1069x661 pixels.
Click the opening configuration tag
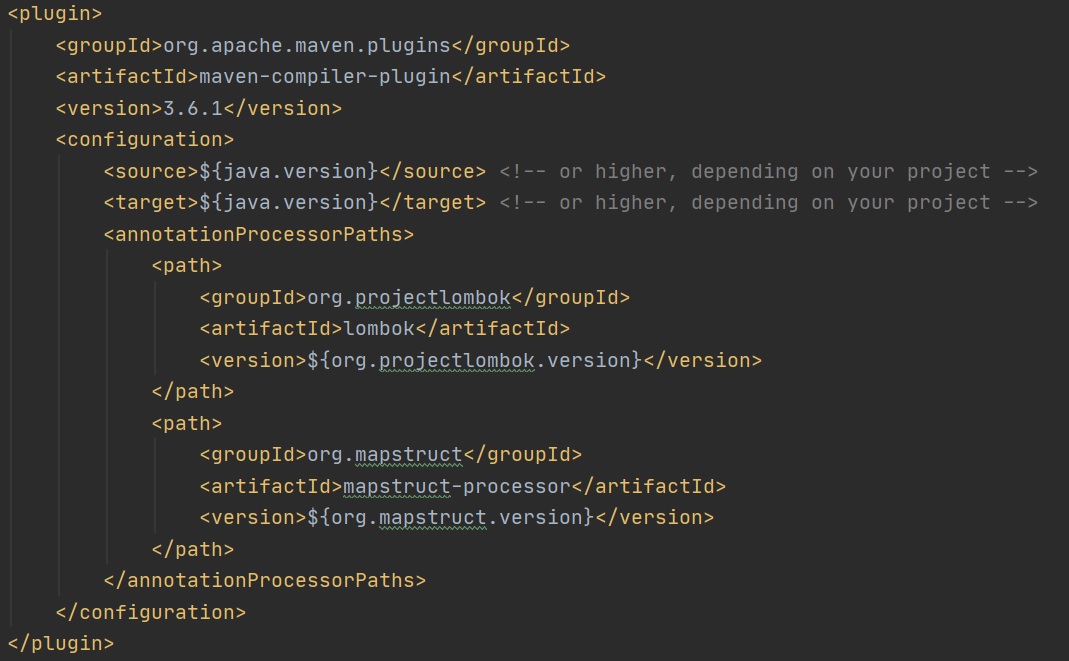(144, 139)
